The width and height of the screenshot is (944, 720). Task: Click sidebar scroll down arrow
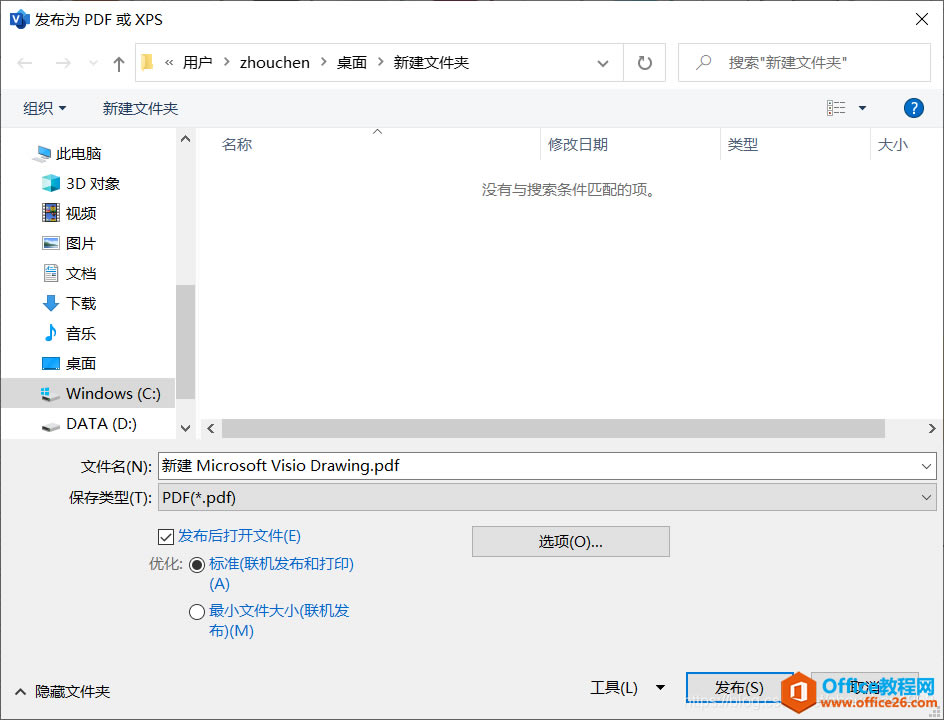pyautogui.click(x=185, y=428)
